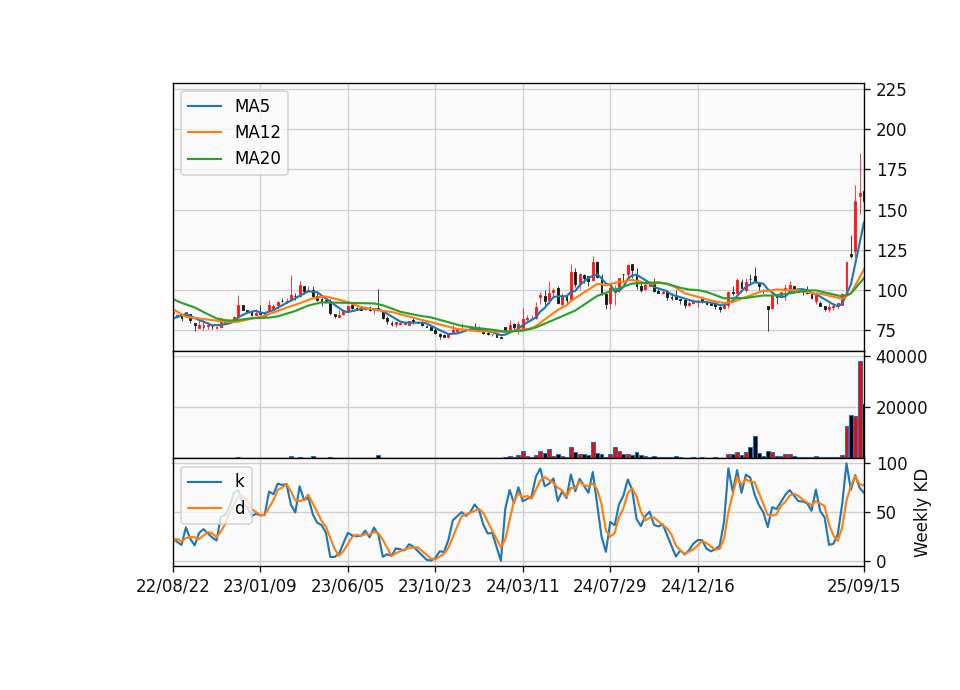Click the 225 price axis label

pos(891,90)
